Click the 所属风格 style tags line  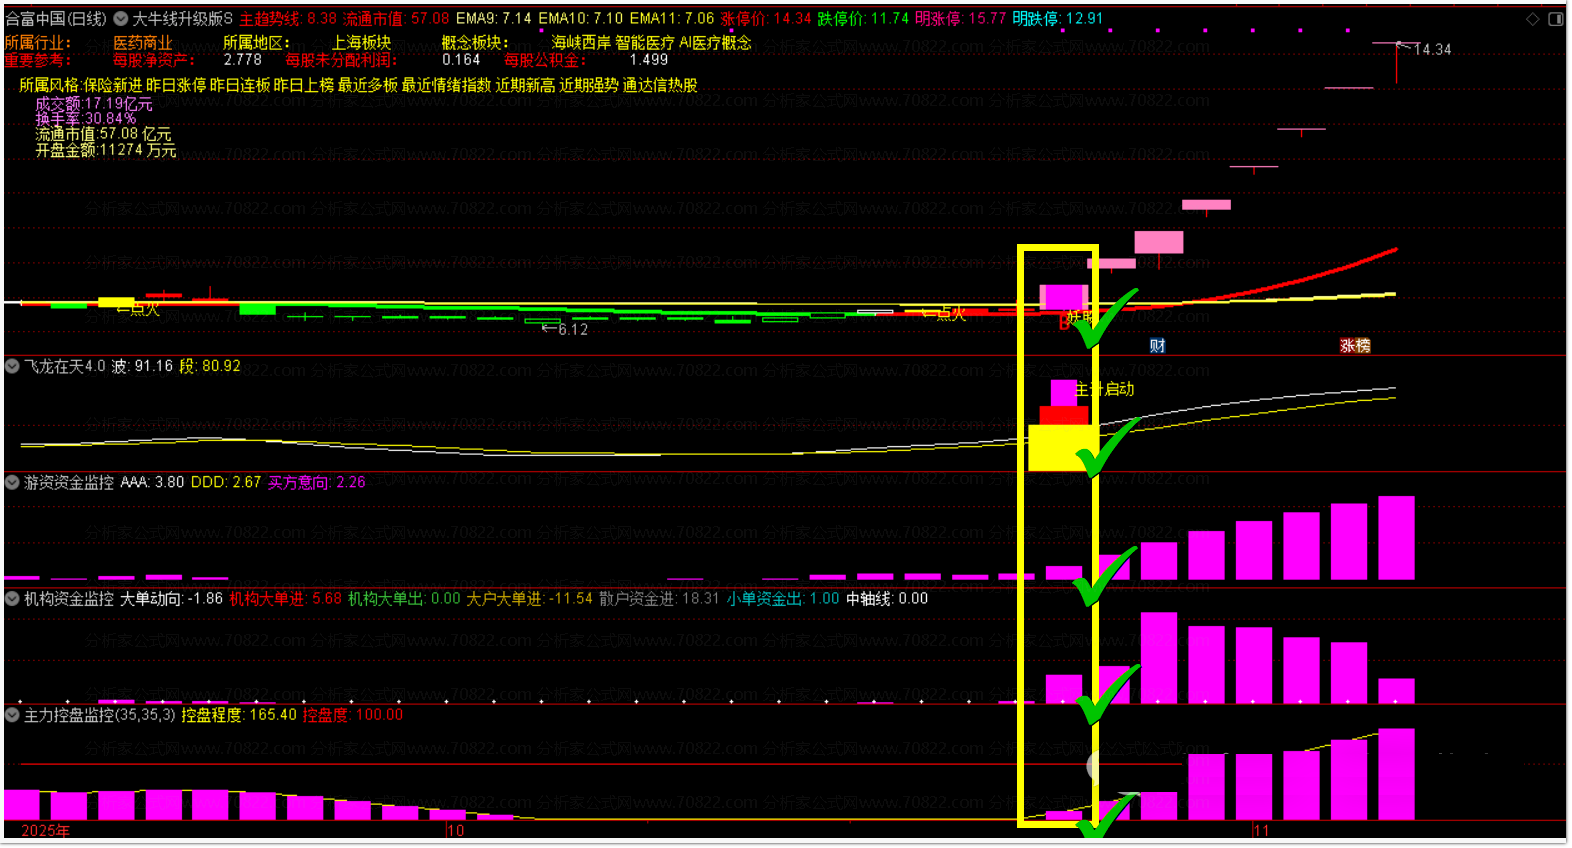click(358, 85)
